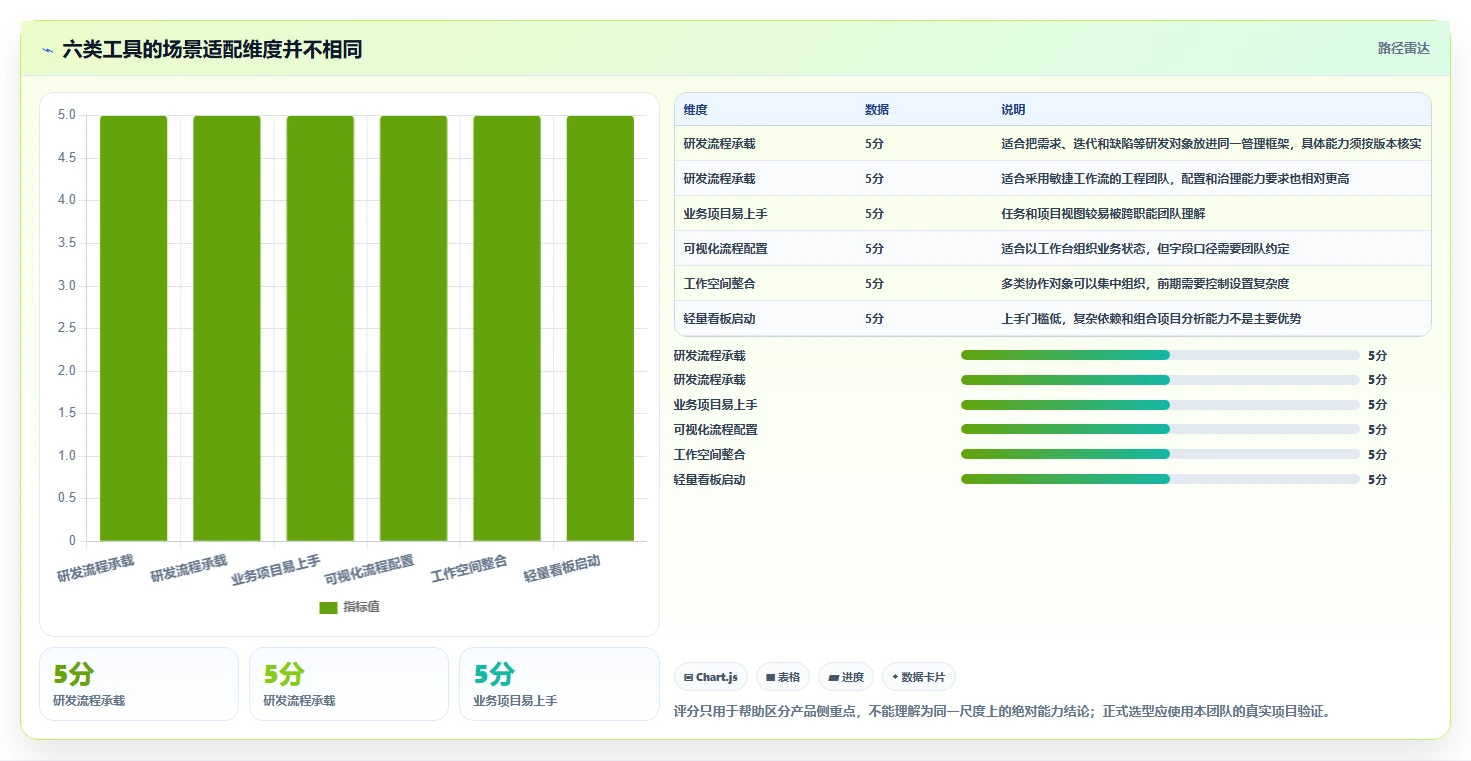1471x761 pixels.
Task: Click the description starting '上手门槛低'
Action: [x=1151, y=319]
